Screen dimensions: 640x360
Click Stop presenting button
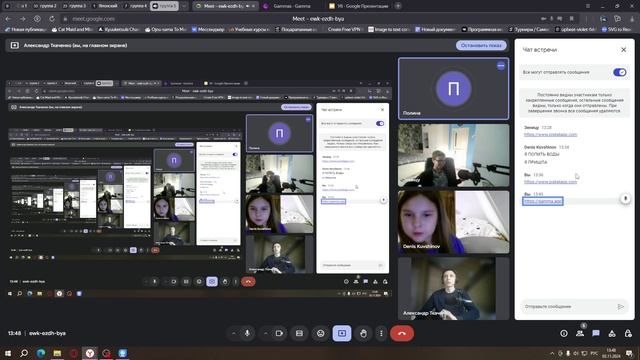point(481,45)
